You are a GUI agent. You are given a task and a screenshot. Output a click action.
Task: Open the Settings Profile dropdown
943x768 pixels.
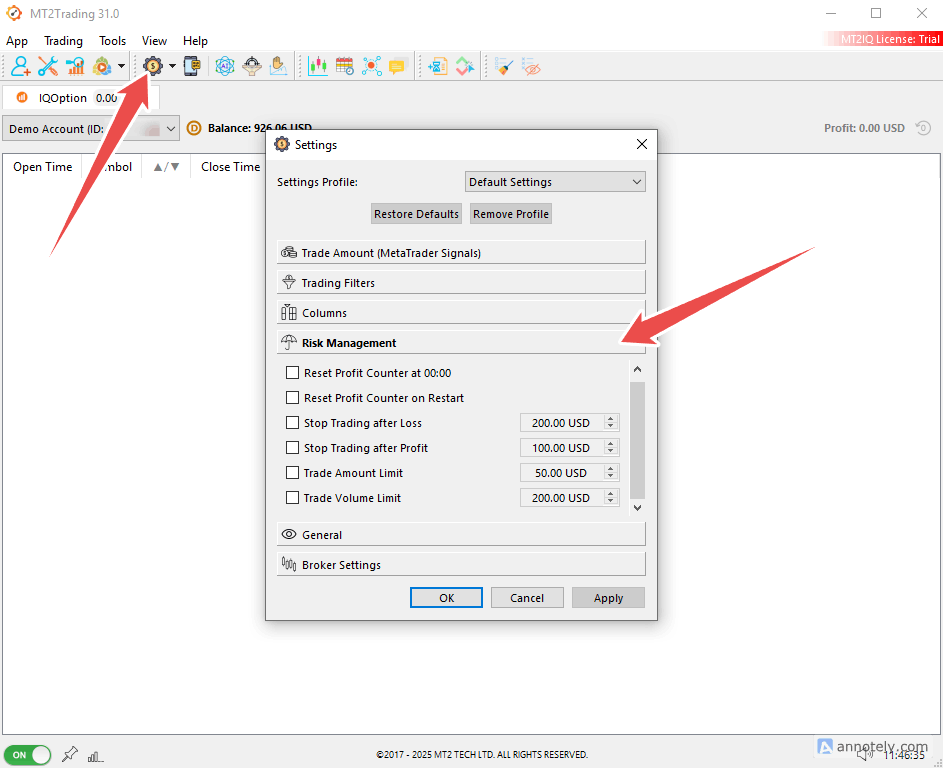[554, 182]
